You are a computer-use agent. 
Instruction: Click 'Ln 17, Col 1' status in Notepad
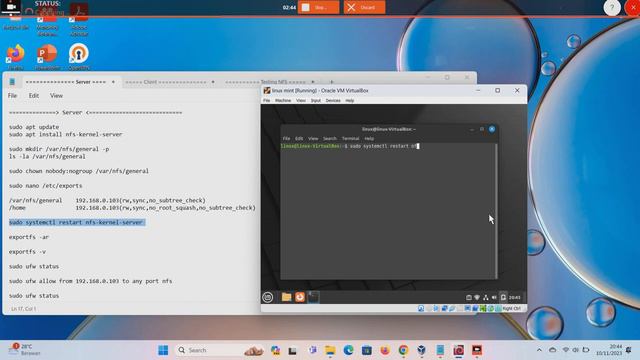click(x=24, y=309)
